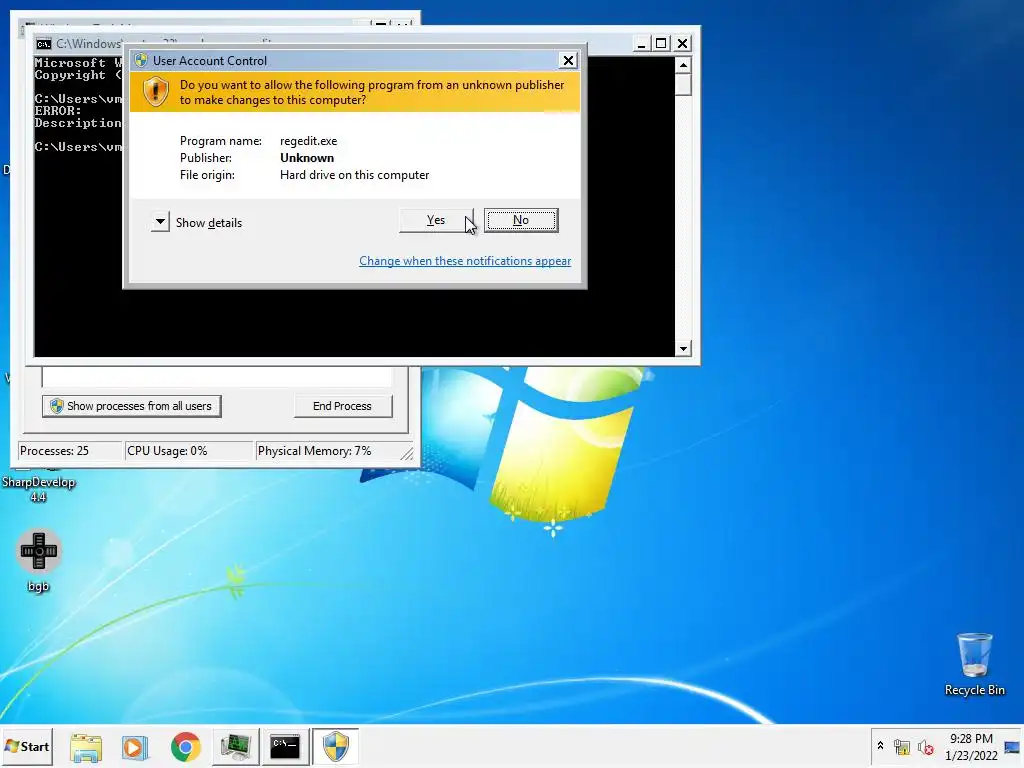Click regedit.exe program name text
Viewport: 1024px width, 768px height.
click(309, 141)
